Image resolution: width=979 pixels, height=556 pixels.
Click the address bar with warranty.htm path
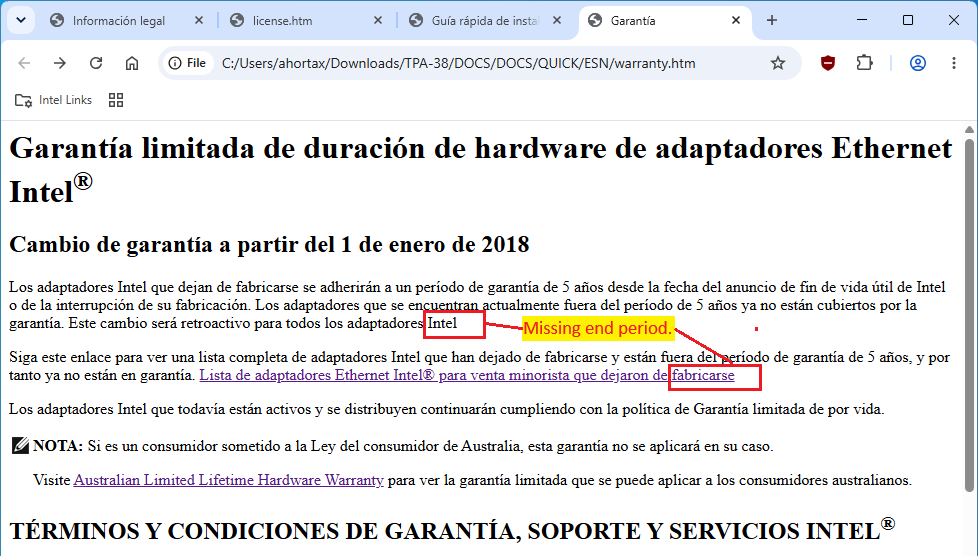(458, 63)
